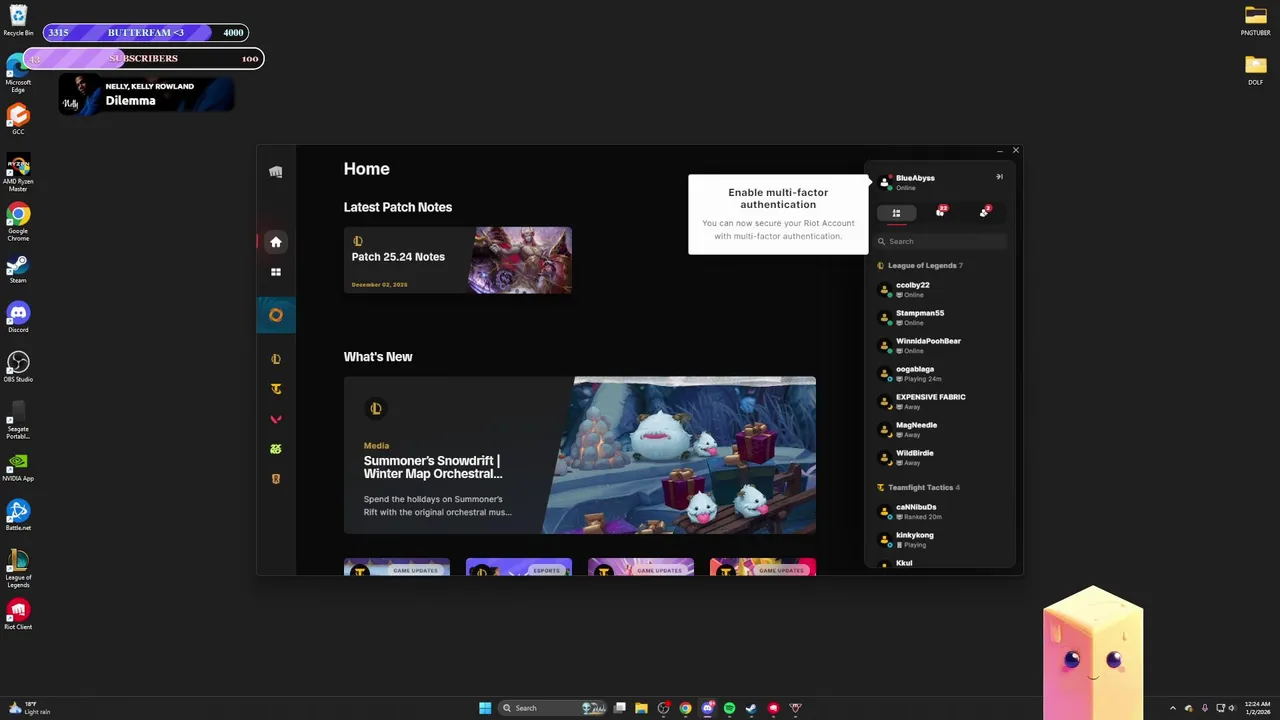1280x720 pixels.
Task: Open Recycle Bin on desktop
Action: pos(18,20)
